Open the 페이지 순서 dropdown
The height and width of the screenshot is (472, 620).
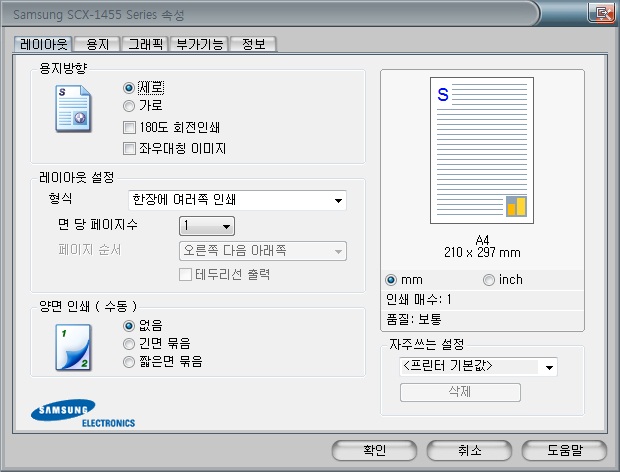click(263, 251)
